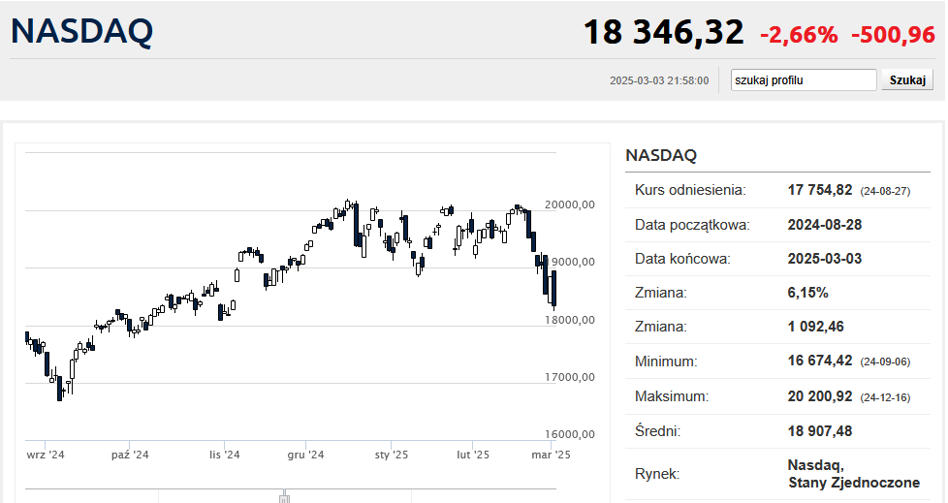
Task: Click the 'paź '24' time axis label
Action: tap(130, 454)
